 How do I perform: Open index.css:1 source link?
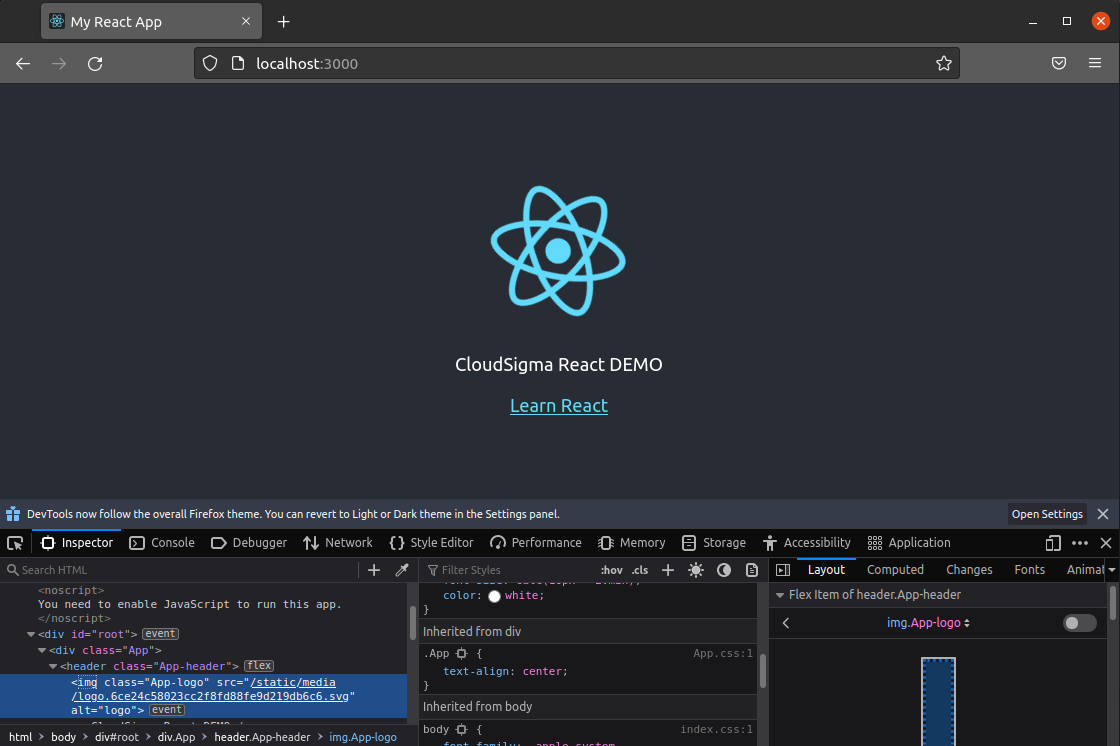(x=716, y=730)
